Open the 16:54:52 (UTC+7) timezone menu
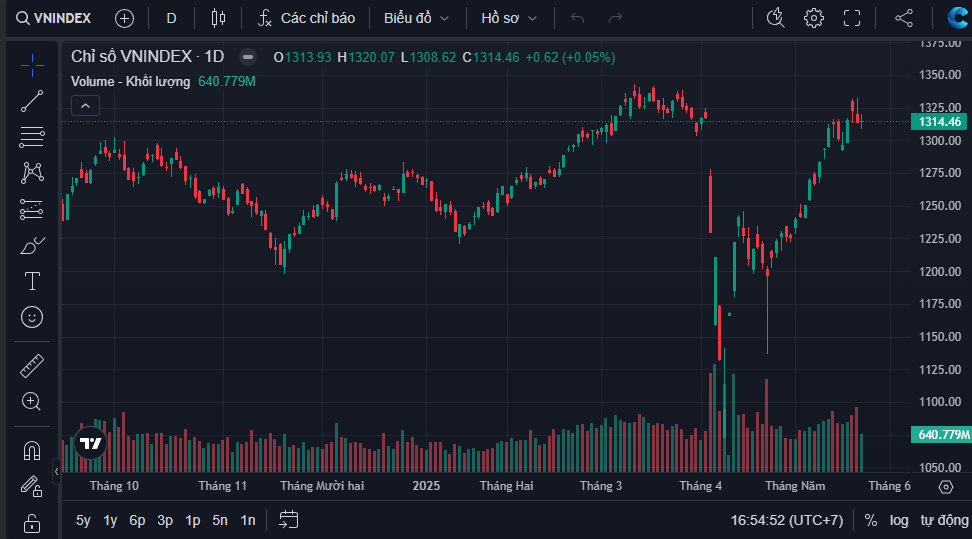The image size is (972, 539). pos(787,520)
